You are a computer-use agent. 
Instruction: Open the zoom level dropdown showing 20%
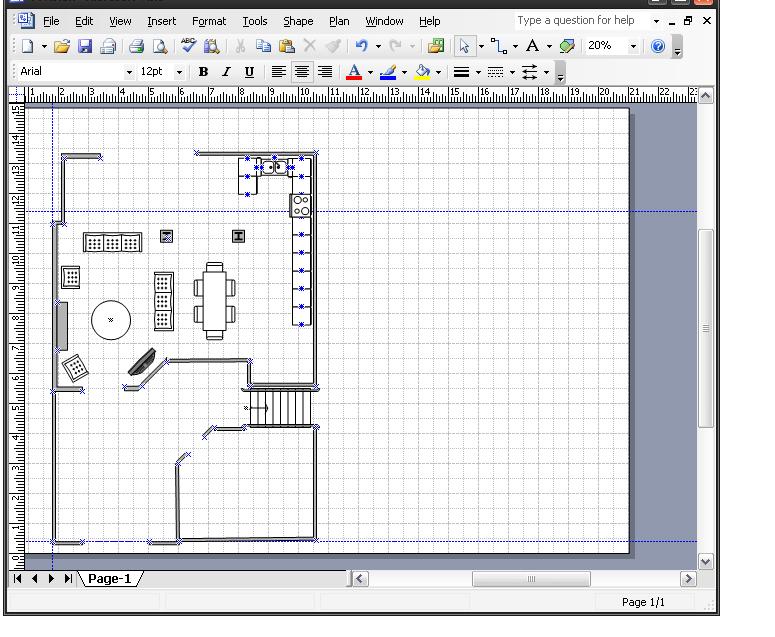633,46
